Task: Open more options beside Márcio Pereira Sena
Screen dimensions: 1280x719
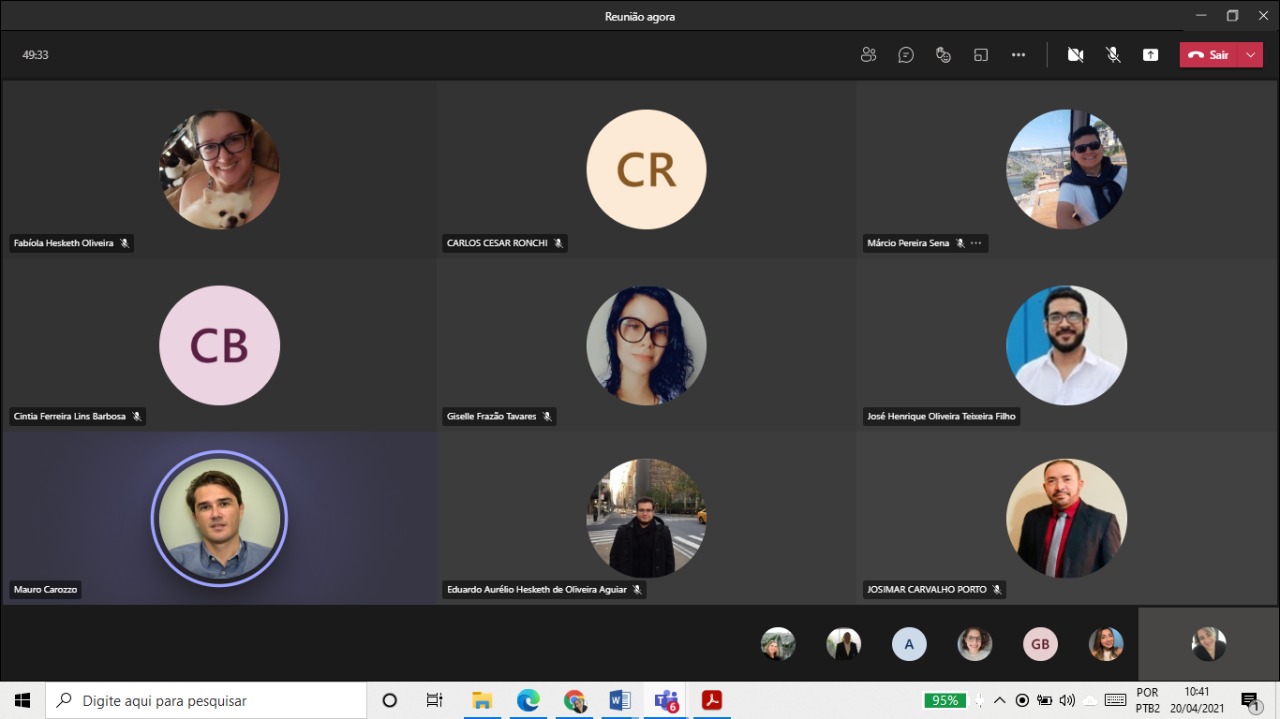Action: (976, 243)
